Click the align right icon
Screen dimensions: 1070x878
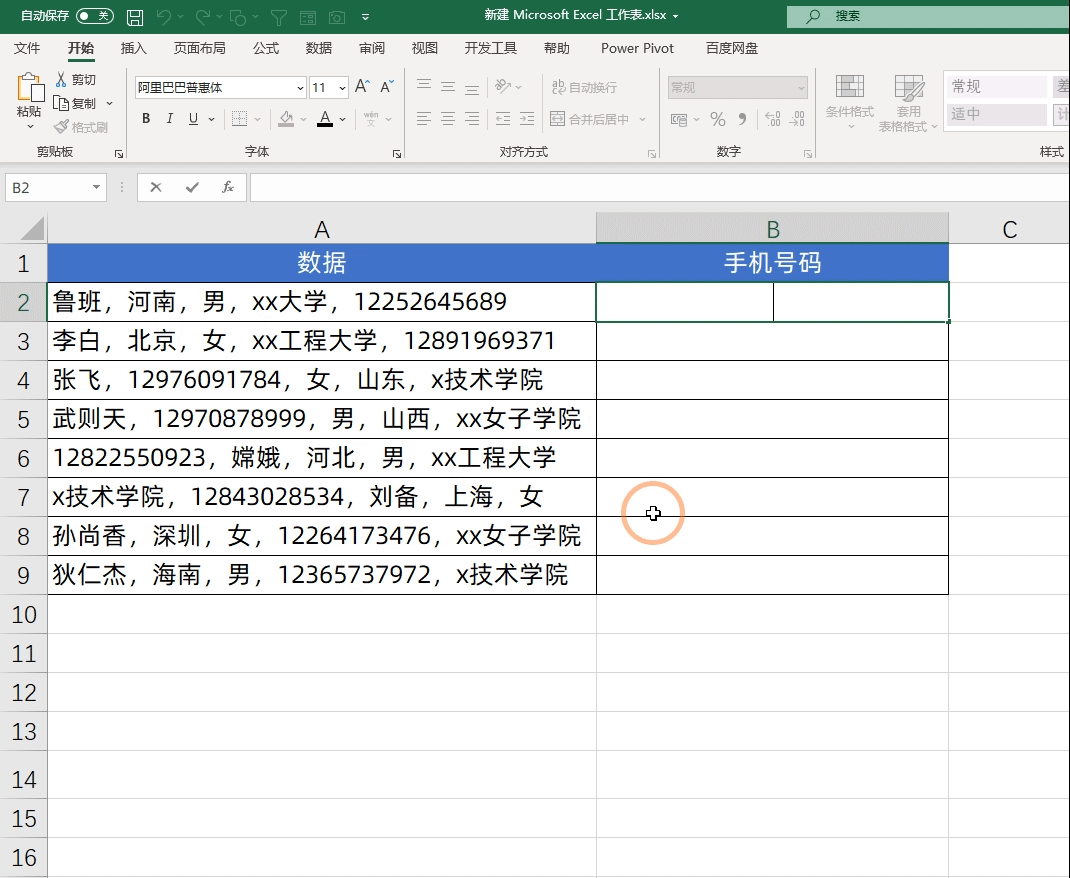click(x=472, y=119)
